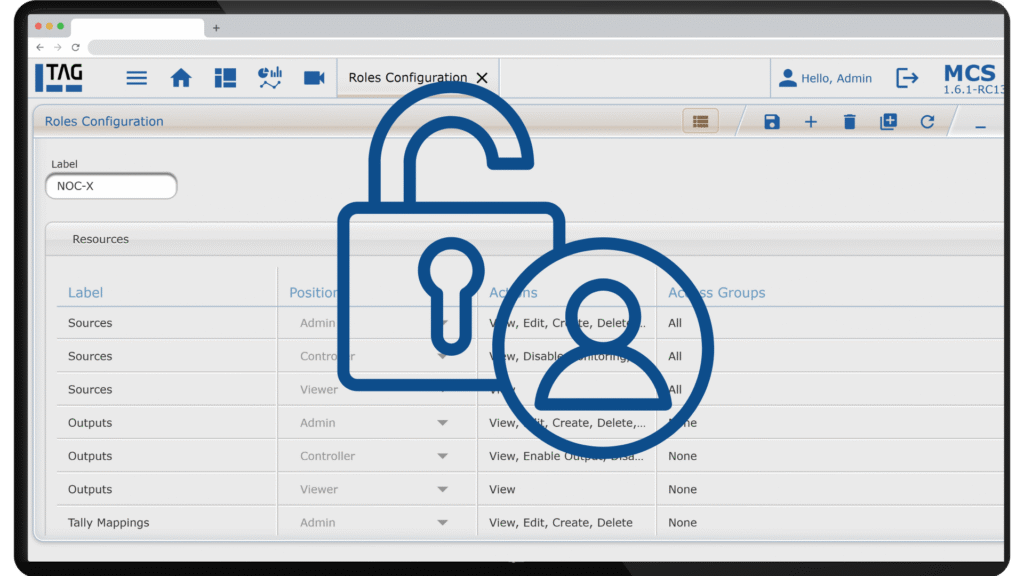Sort table by the Label column header
The width and height of the screenshot is (1024, 576).
[x=85, y=292]
